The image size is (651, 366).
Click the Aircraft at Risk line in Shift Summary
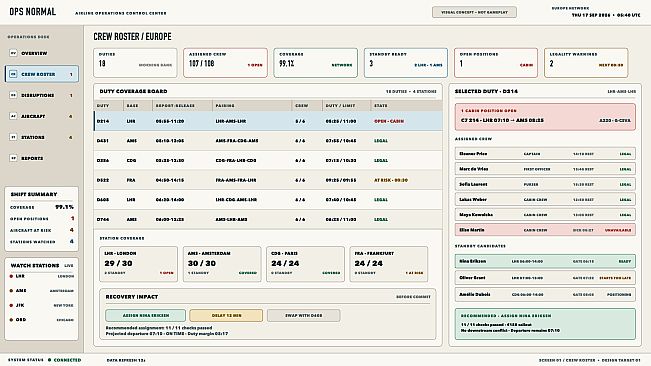(42, 230)
